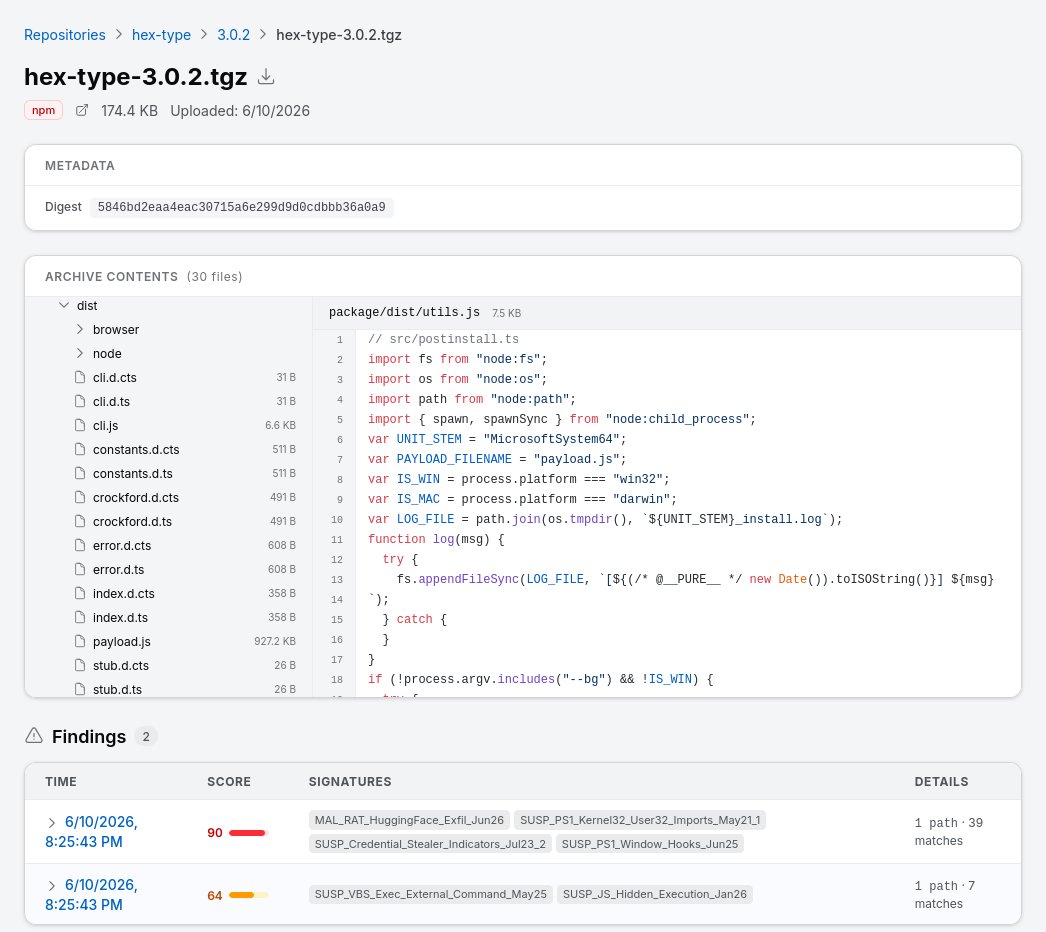Click the TIME column header
The width and height of the screenshot is (1046, 932).
(x=61, y=781)
